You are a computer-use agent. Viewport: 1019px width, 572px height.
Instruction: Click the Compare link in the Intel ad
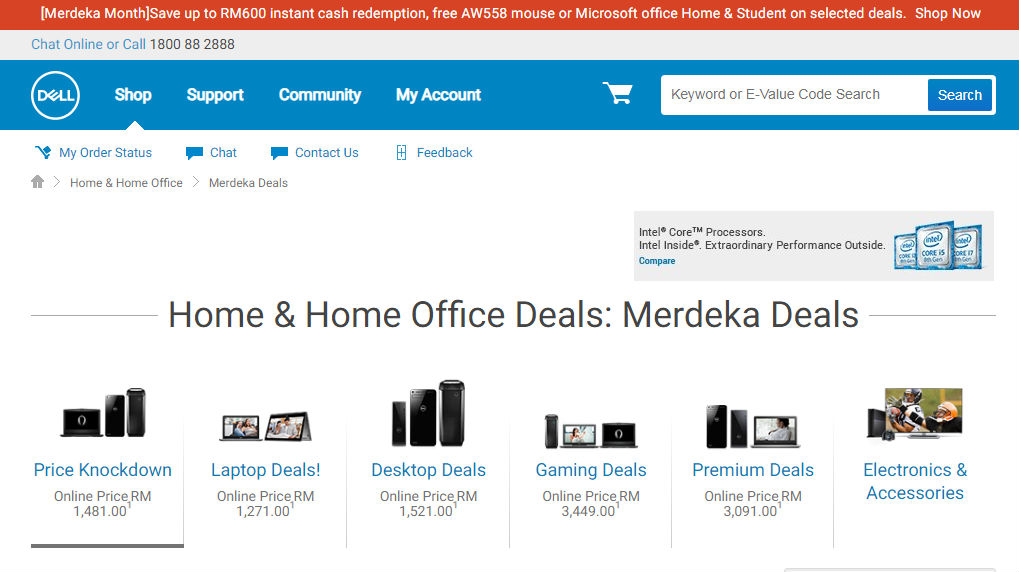pyautogui.click(x=657, y=261)
